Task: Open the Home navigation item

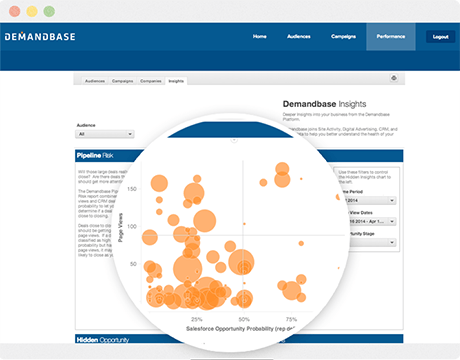Action: tap(260, 37)
